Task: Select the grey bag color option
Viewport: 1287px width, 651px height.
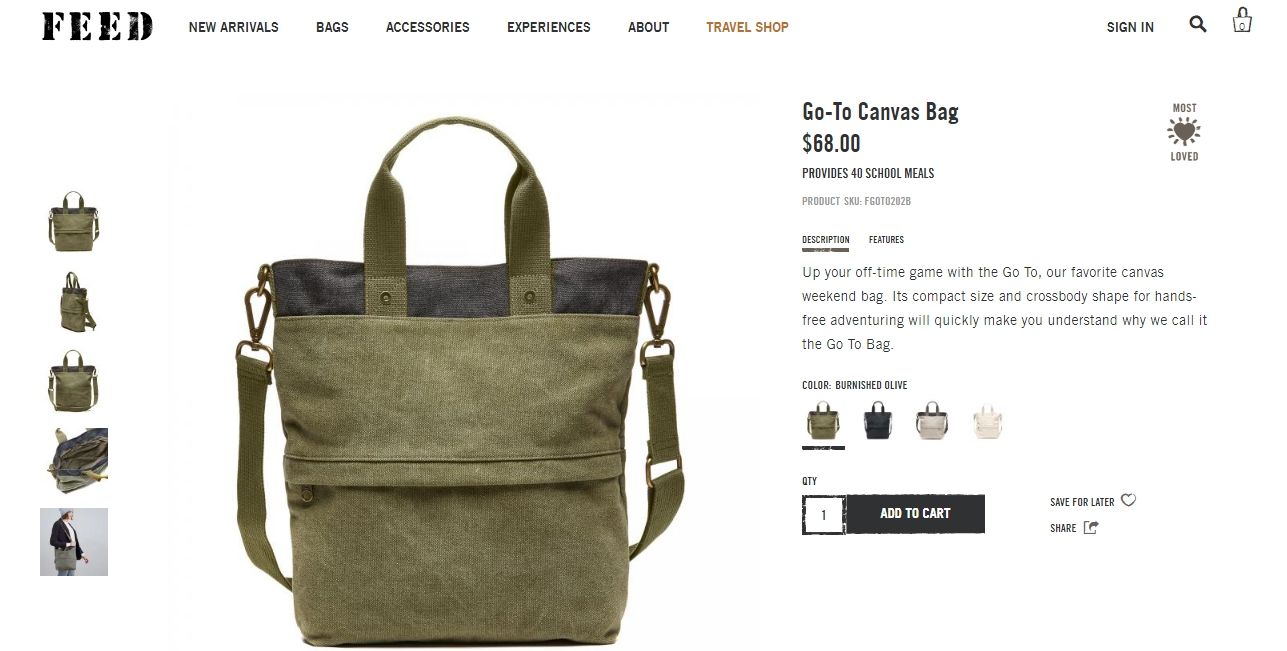Action: coord(931,421)
